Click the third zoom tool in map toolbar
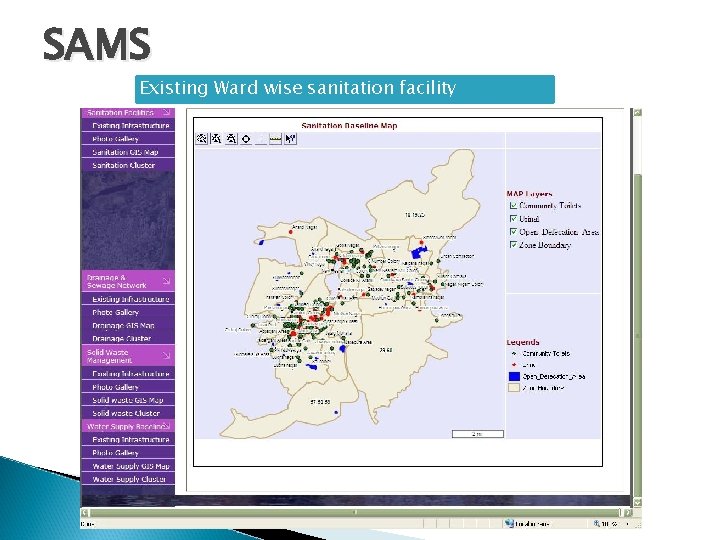720x540 pixels. click(231, 139)
